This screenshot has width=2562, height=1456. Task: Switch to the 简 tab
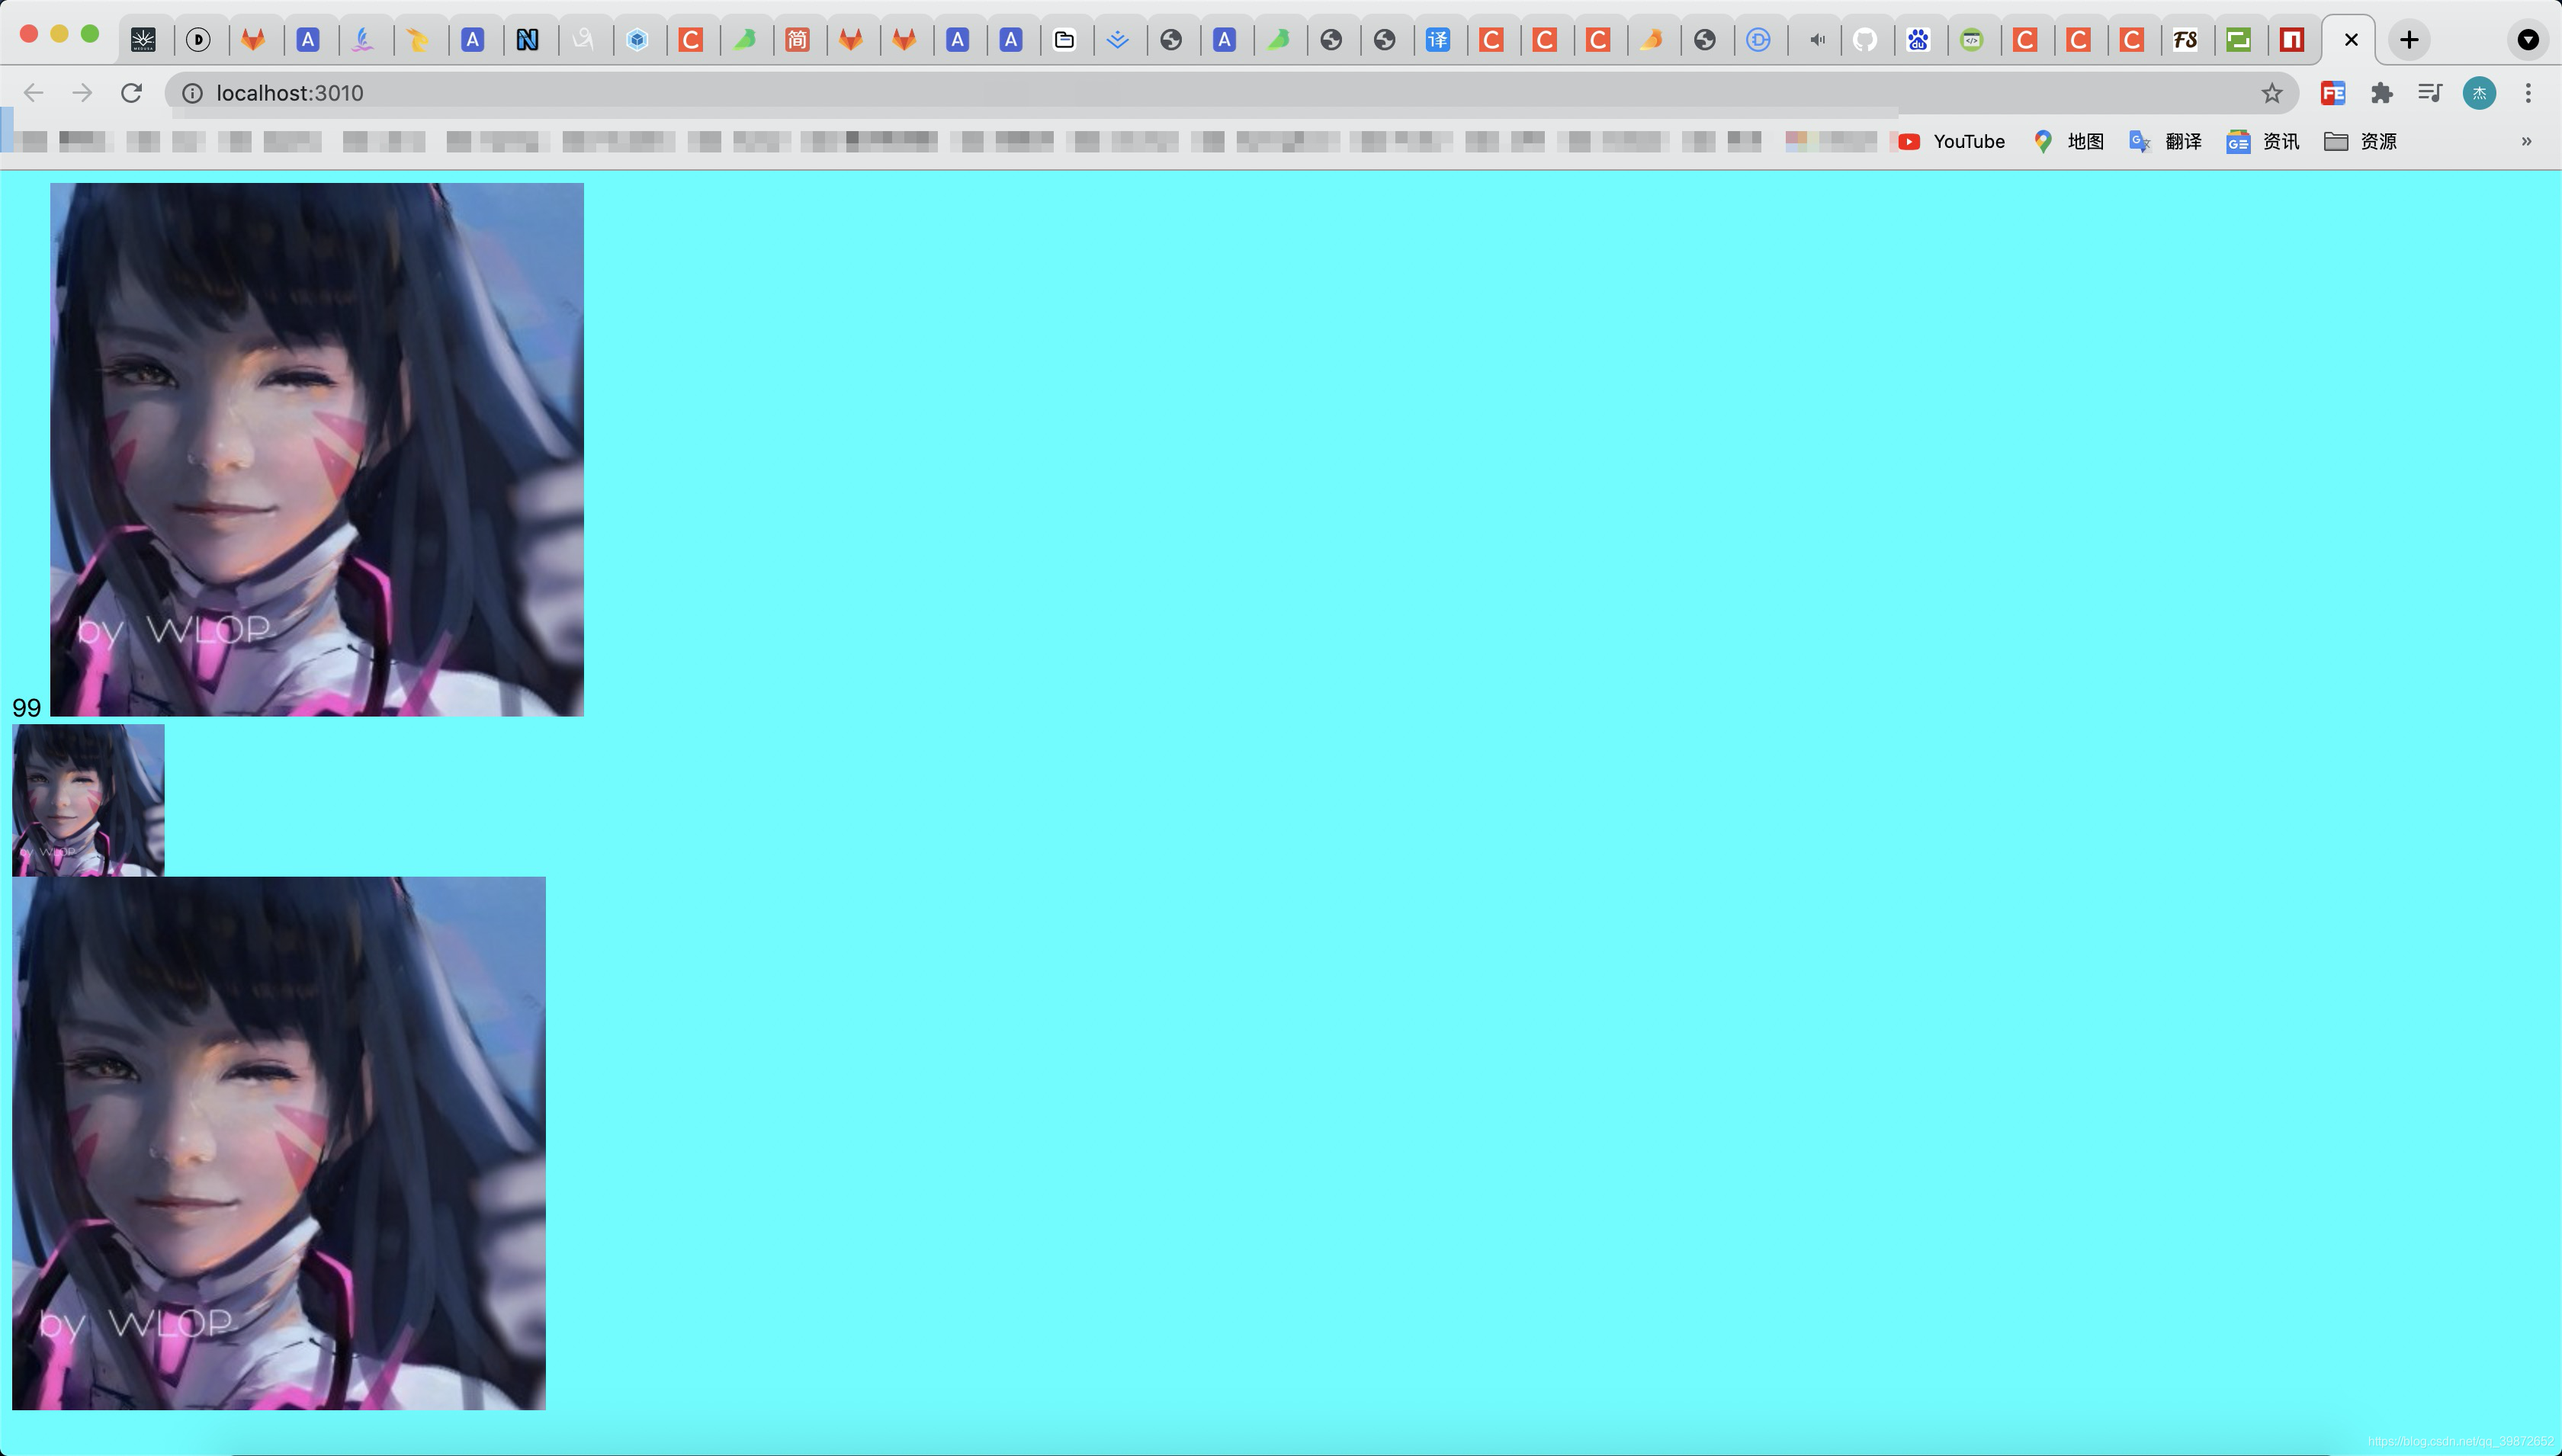(797, 40)
